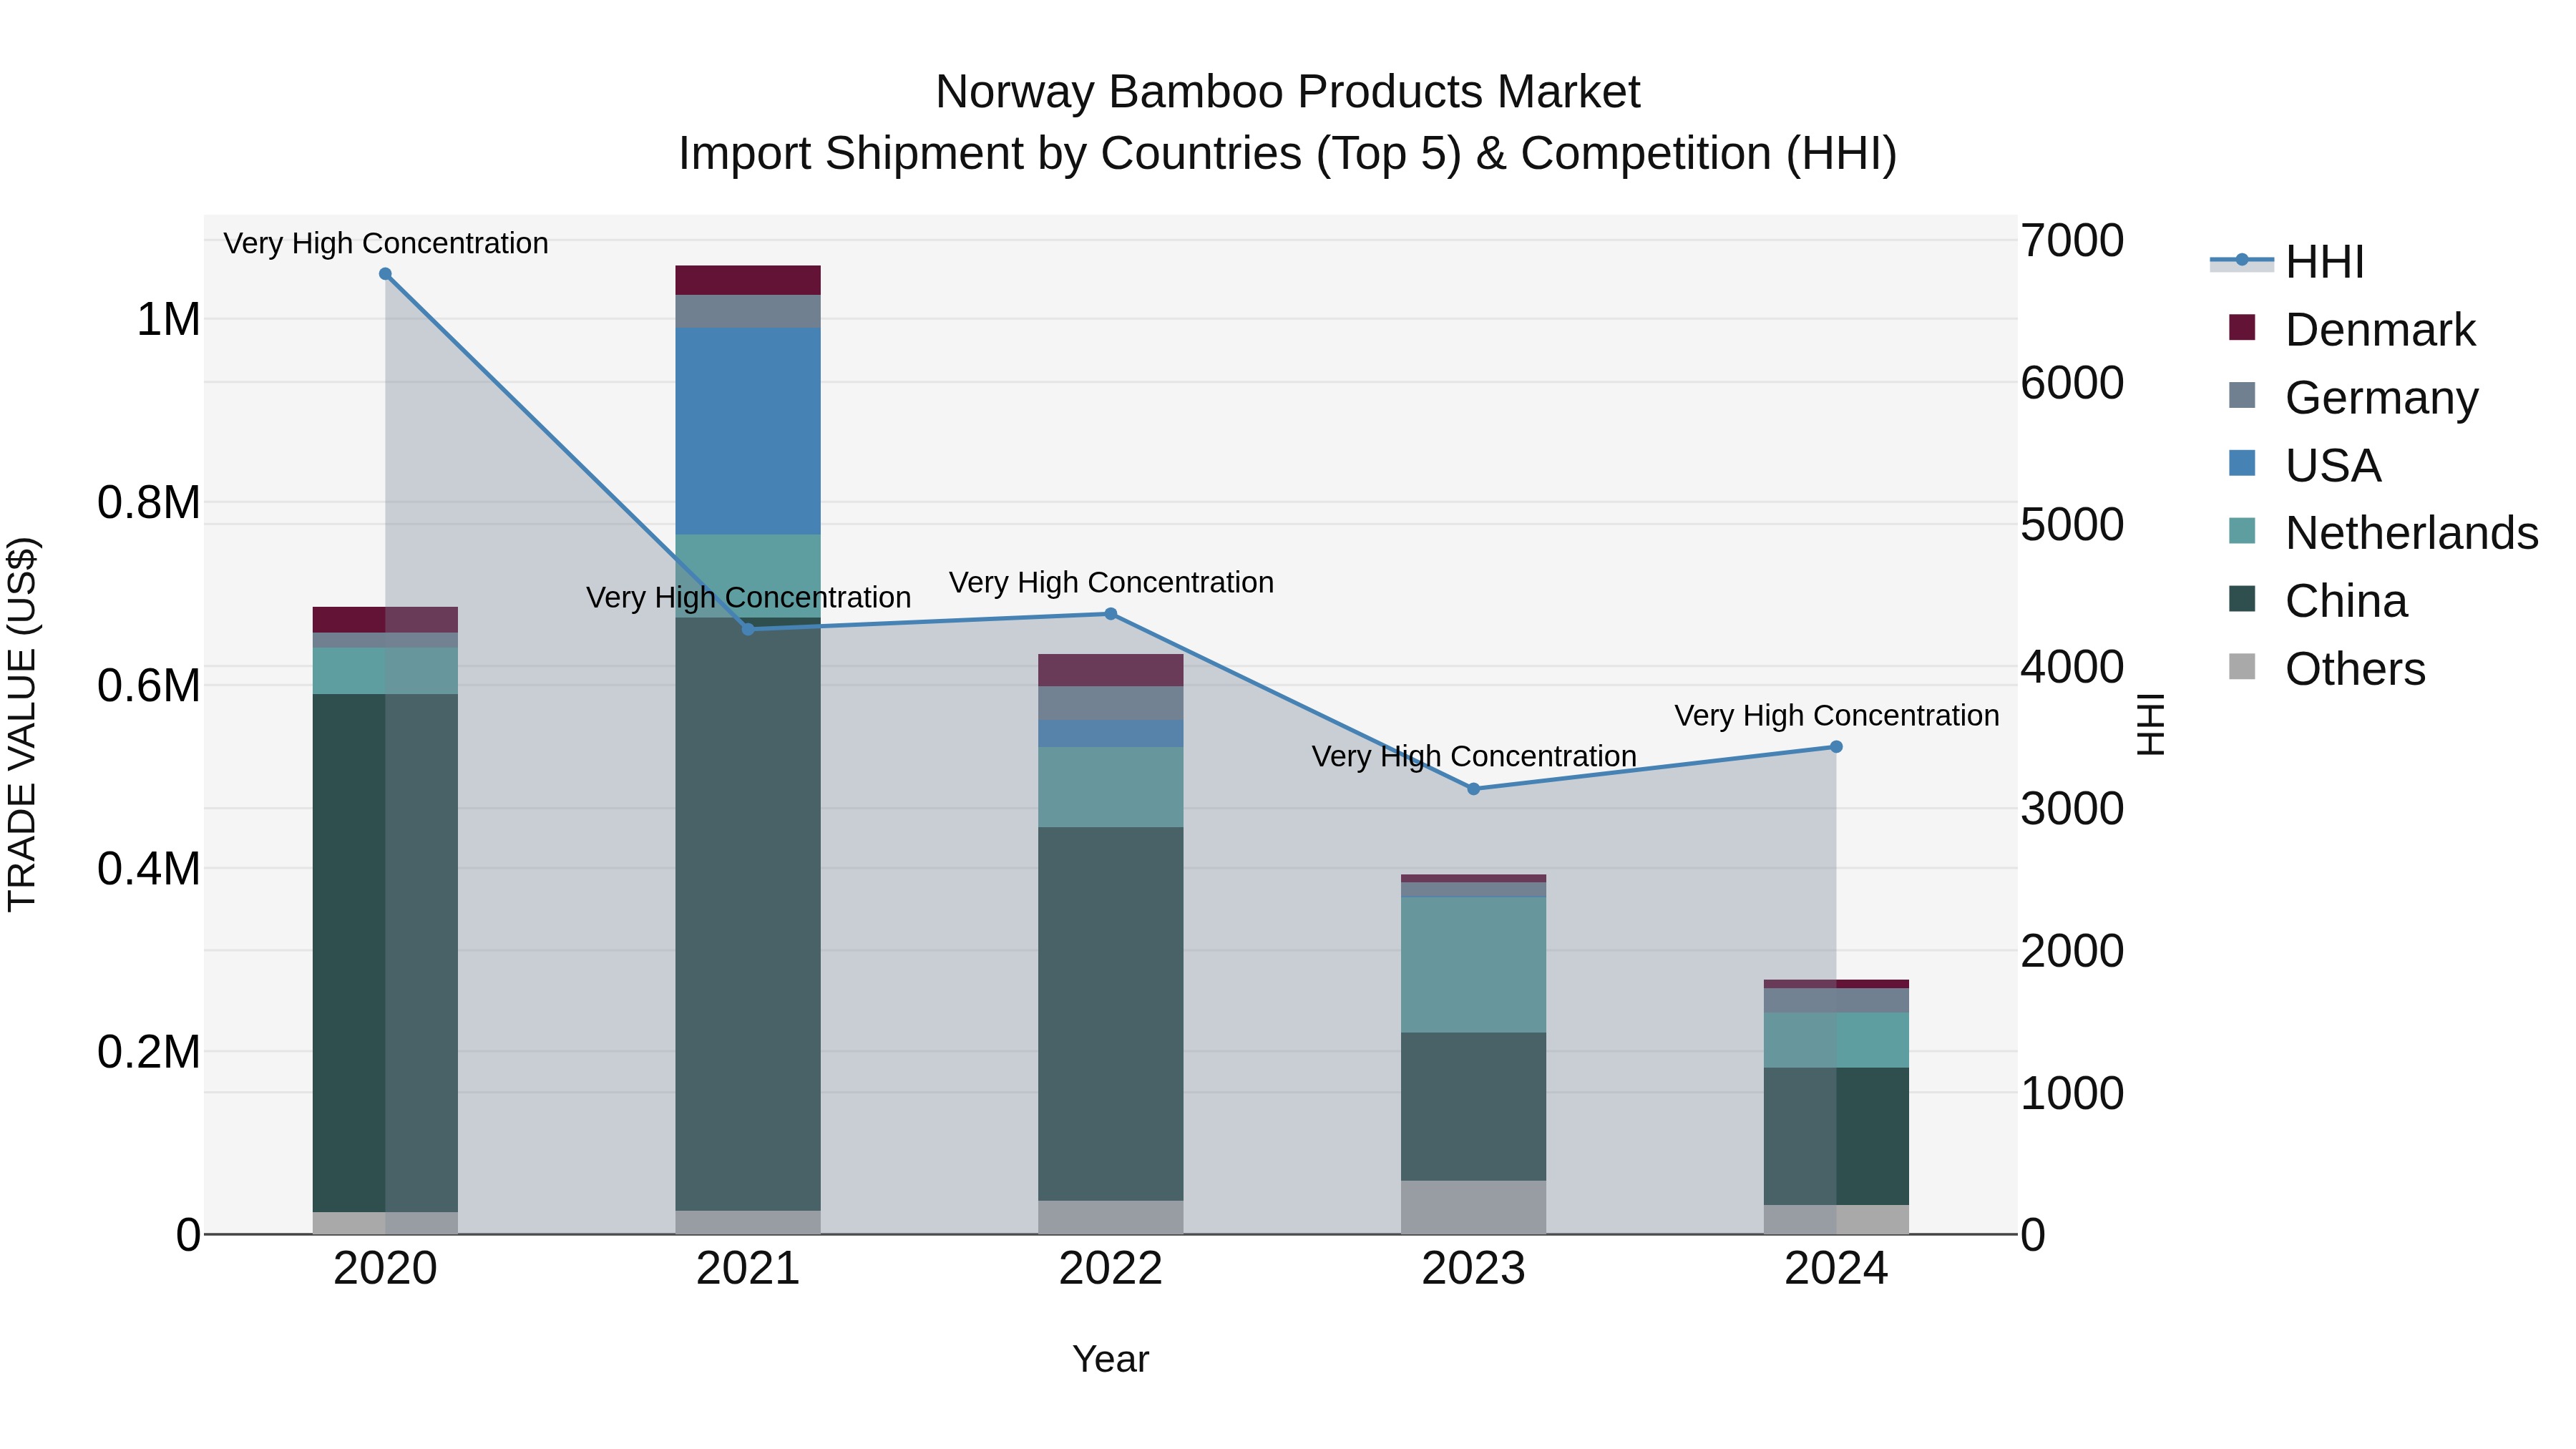Select the China segment in the 2020 bar
The width and height of the screenshot is (2576, 1449).
[x=385, y=953]
